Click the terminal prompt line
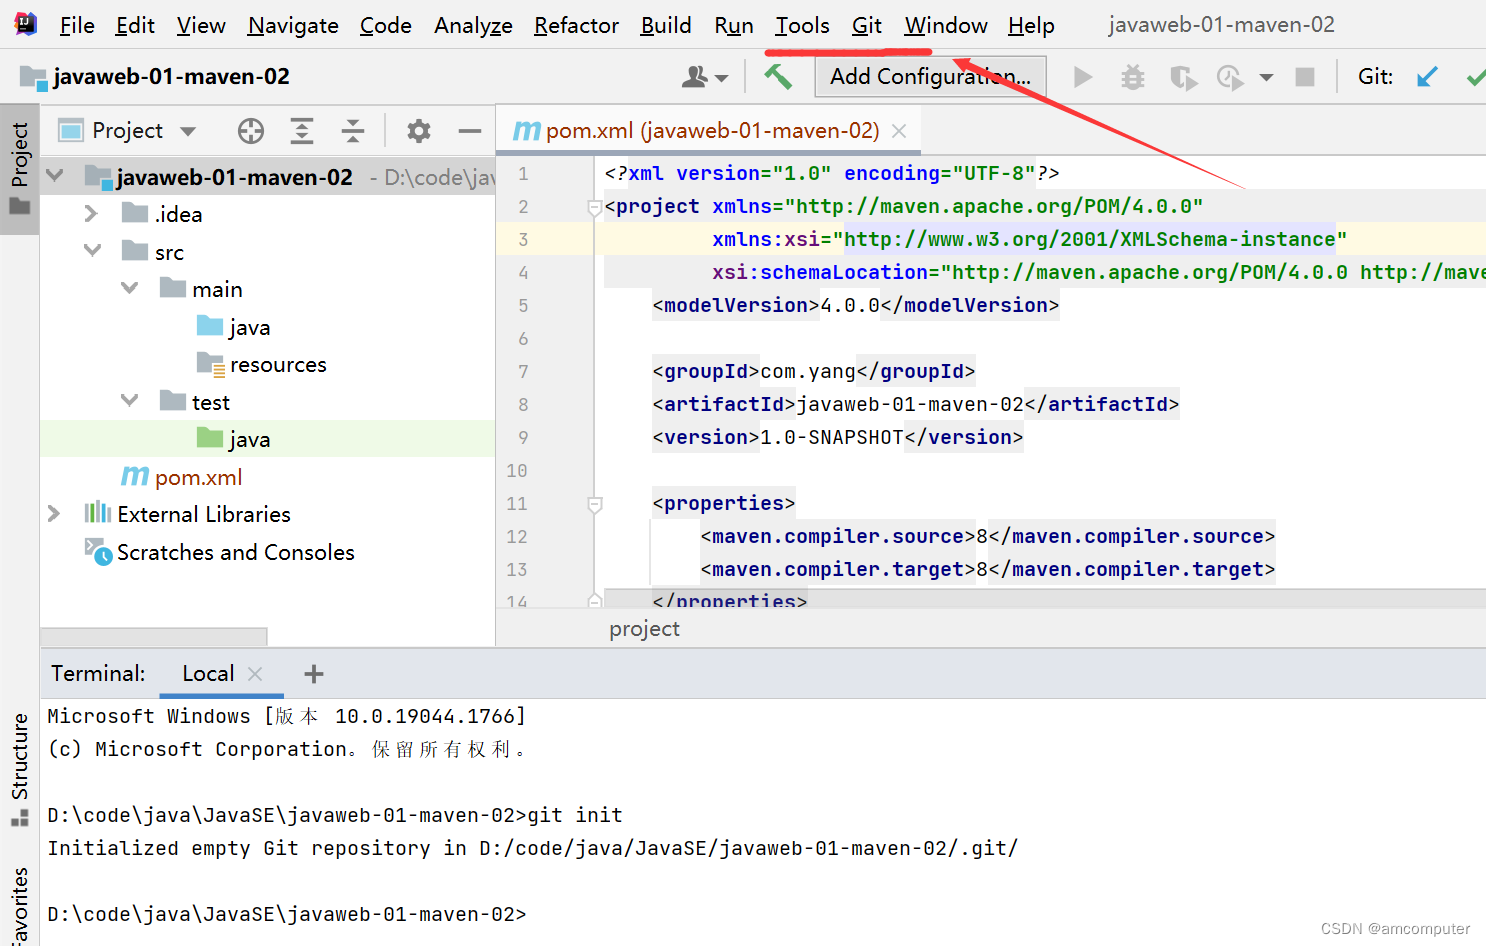1486x946 pixels. tap(286, 914)
